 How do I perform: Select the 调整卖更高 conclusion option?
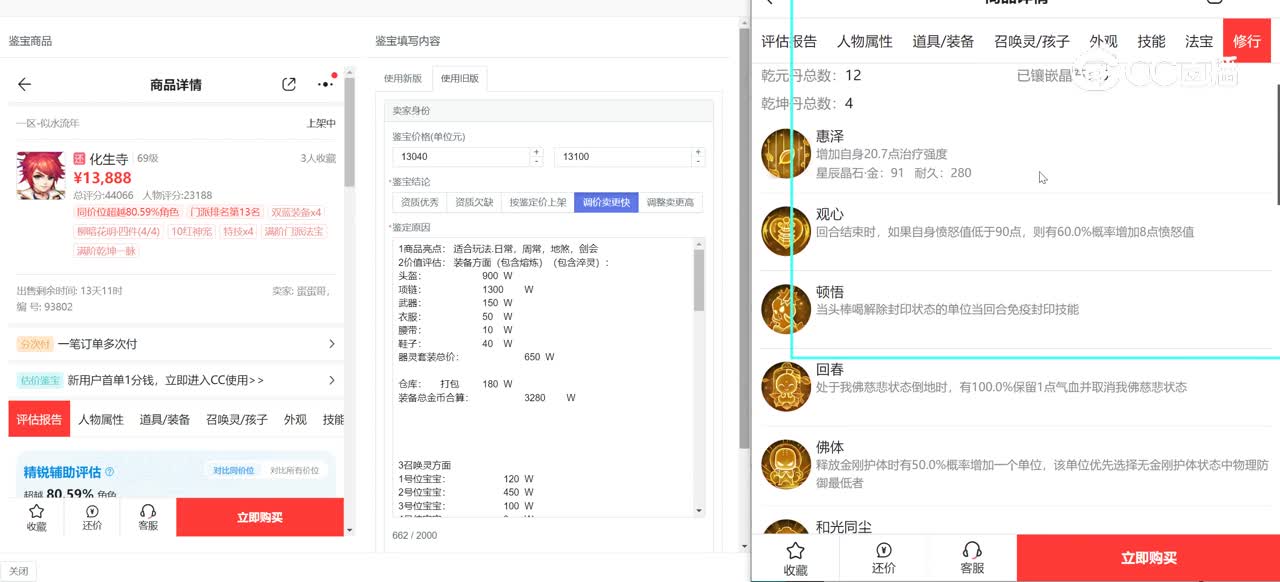(670, 202)
